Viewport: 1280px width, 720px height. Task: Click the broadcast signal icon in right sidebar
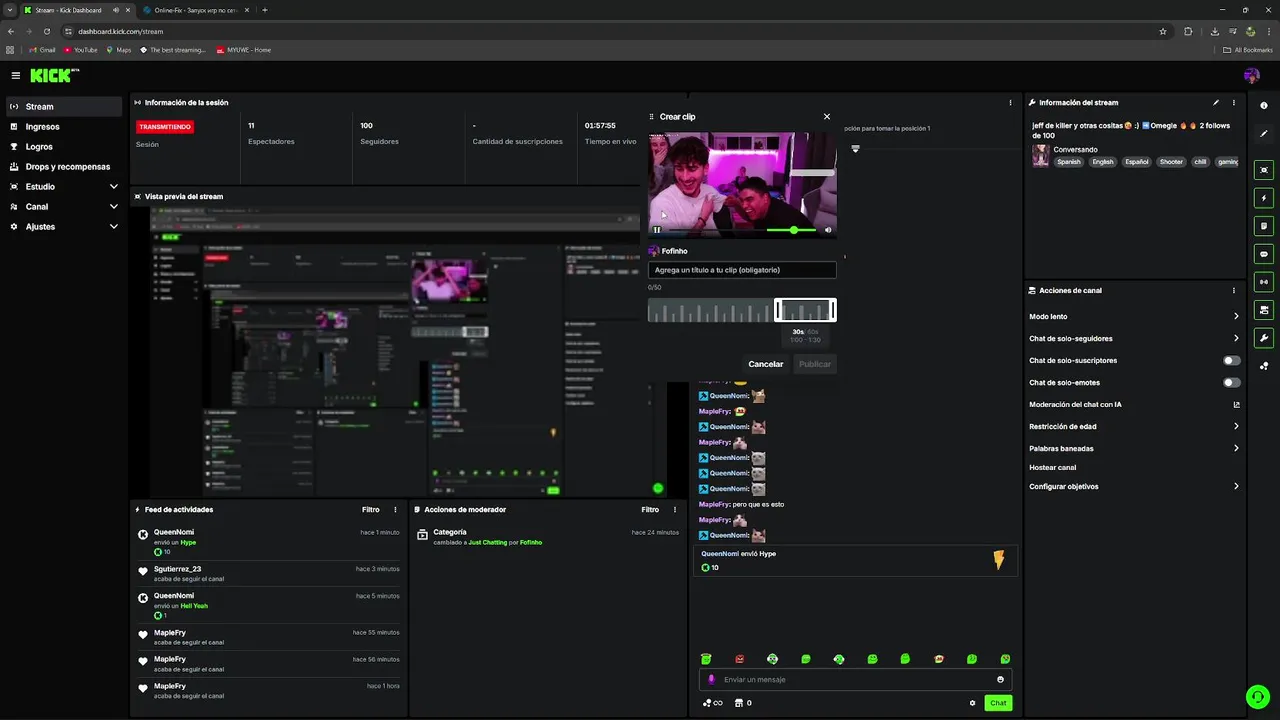pos(1264,282)
